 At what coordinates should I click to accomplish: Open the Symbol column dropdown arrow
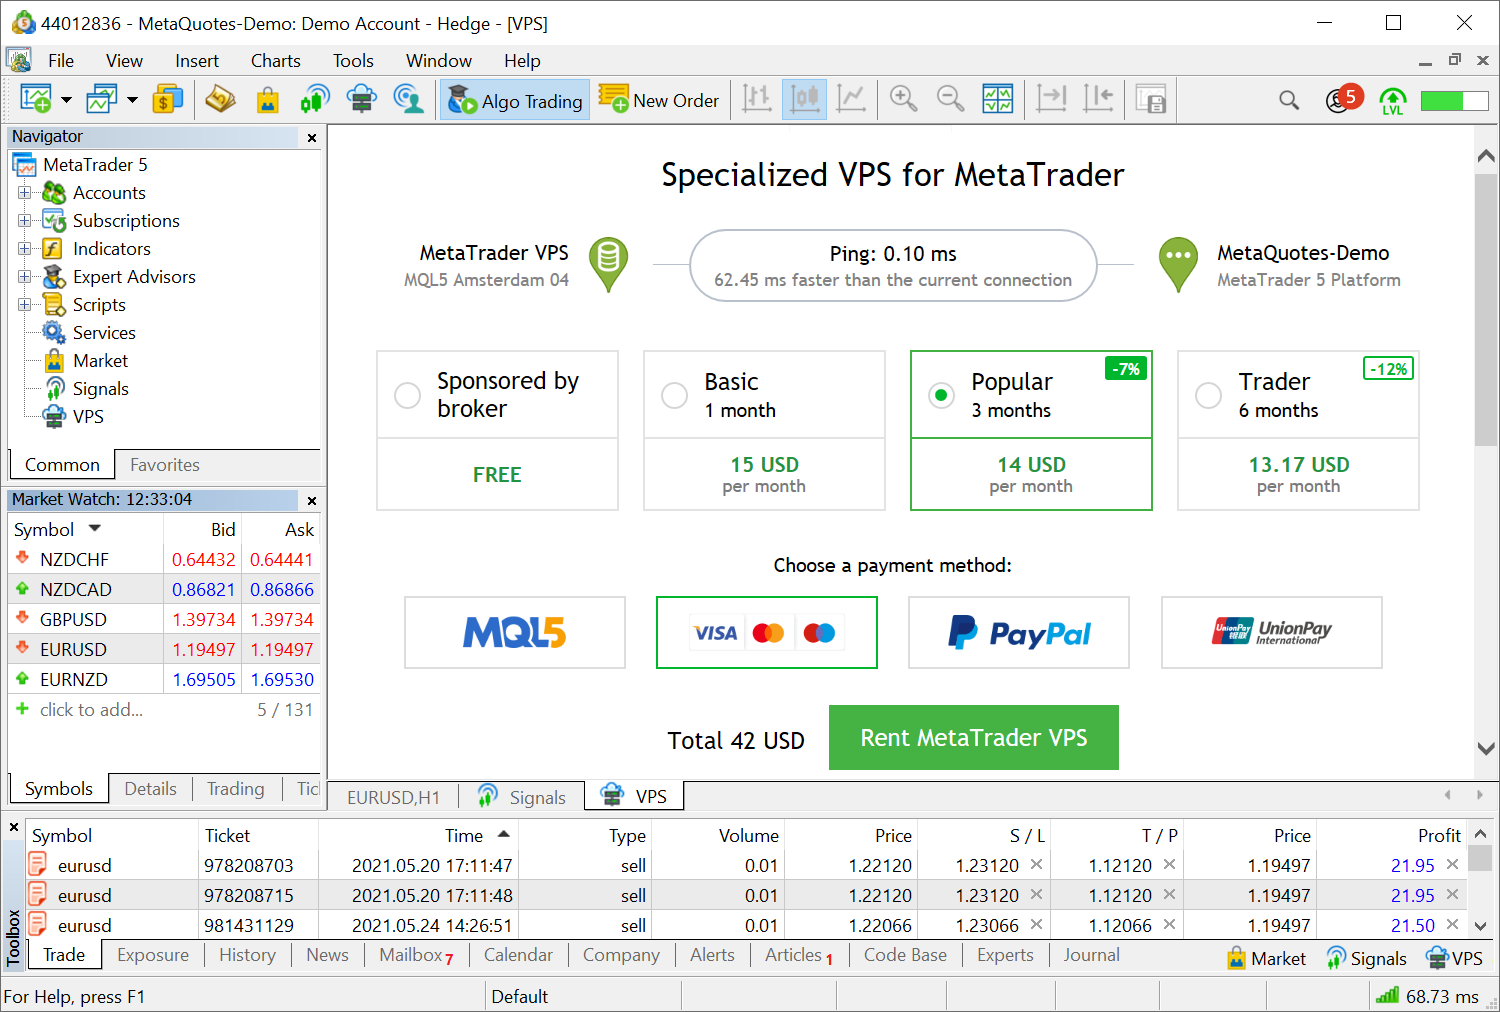(95, 529)
